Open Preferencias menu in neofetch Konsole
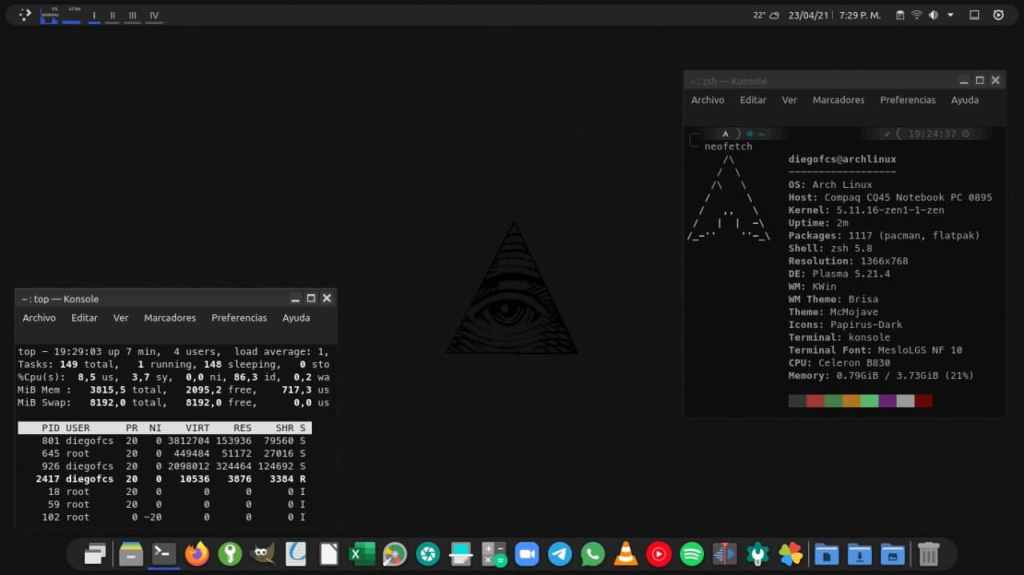The width and height of the screenshot is (1024, 575). (907, 100)
